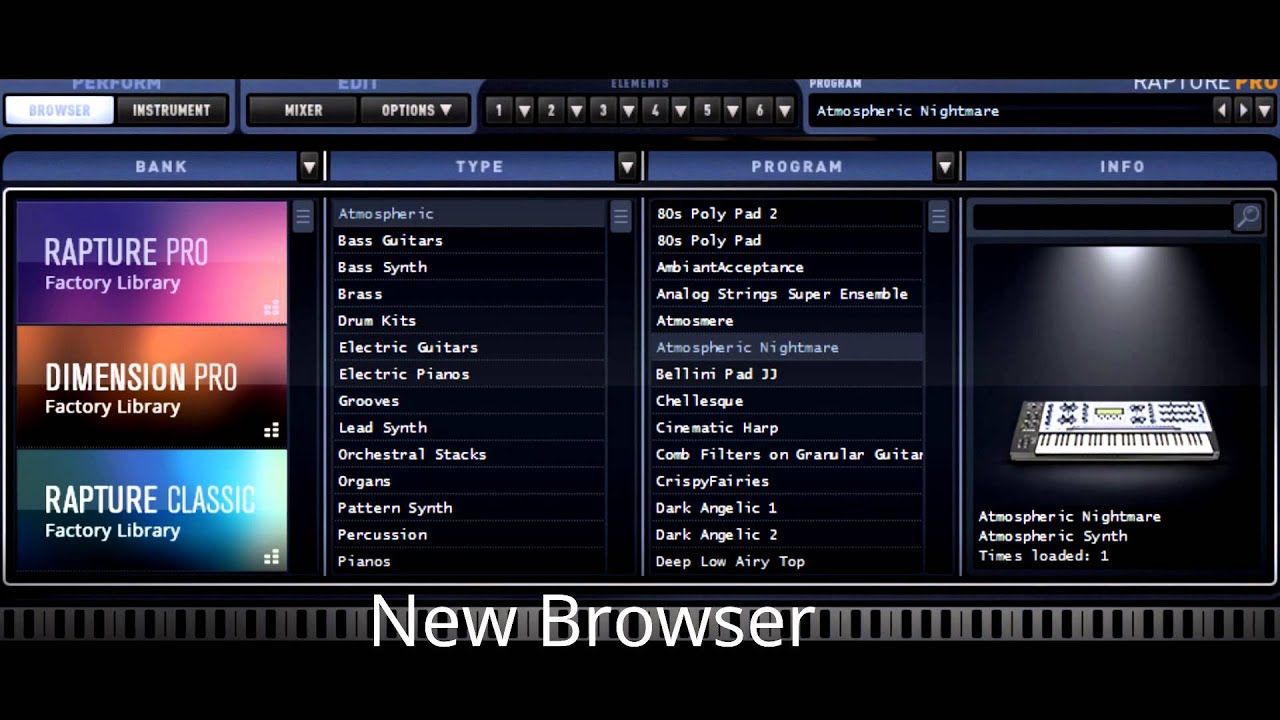Expand the Program column dropdown arrow
Image resolution: width=1280 pixels, height=720 pixels.
945,167
